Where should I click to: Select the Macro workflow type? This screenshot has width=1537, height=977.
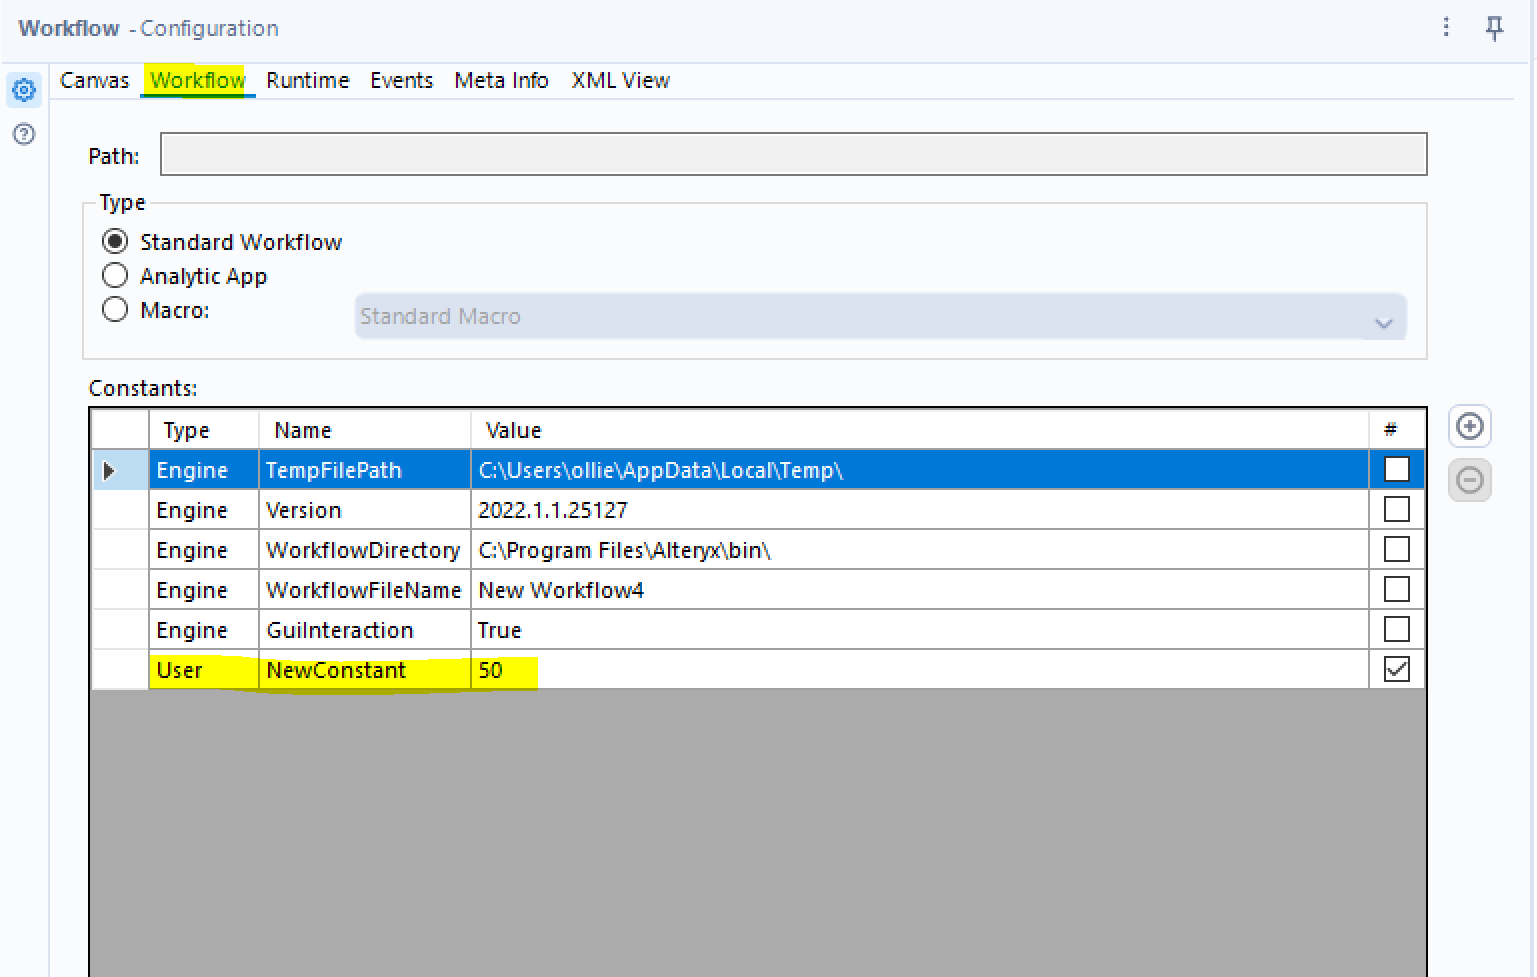click(115, 309)
